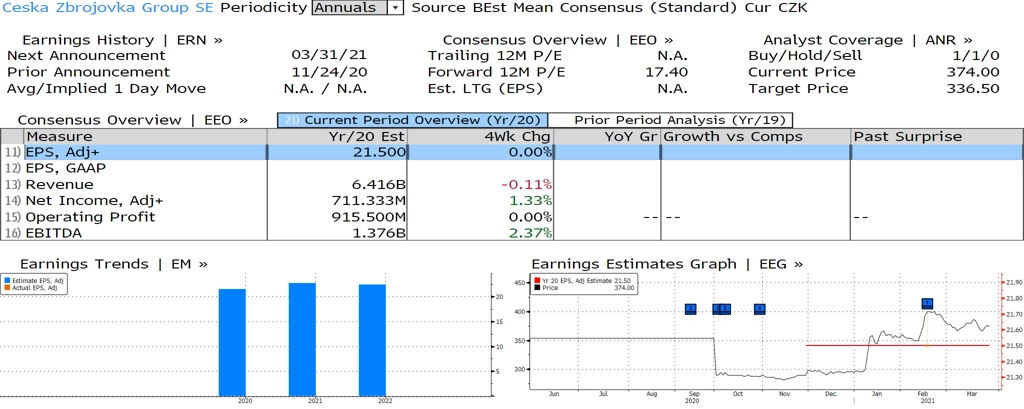Click the Past Surprise column header
This screenshot has width=1024, height=409.
tap(937, 136)
